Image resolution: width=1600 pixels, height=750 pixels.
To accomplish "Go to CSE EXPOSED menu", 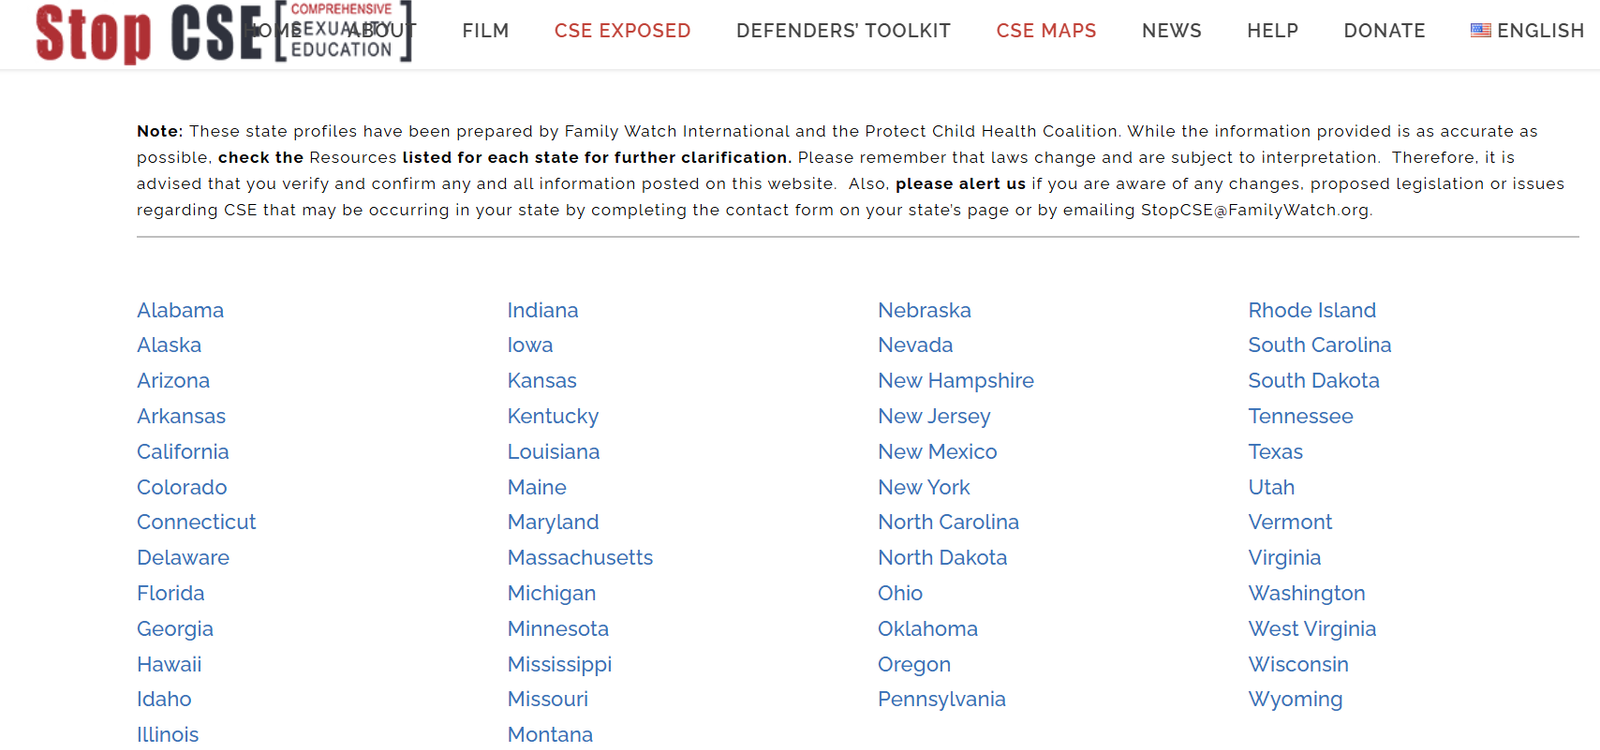I will pyautogui.click(x=622, y=31).
